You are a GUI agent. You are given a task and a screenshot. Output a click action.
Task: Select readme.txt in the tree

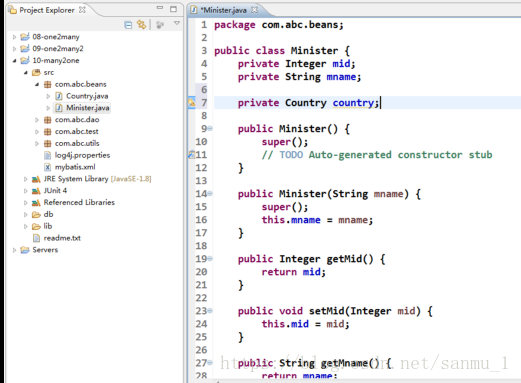pyautogui.click(x=62, y=238)
